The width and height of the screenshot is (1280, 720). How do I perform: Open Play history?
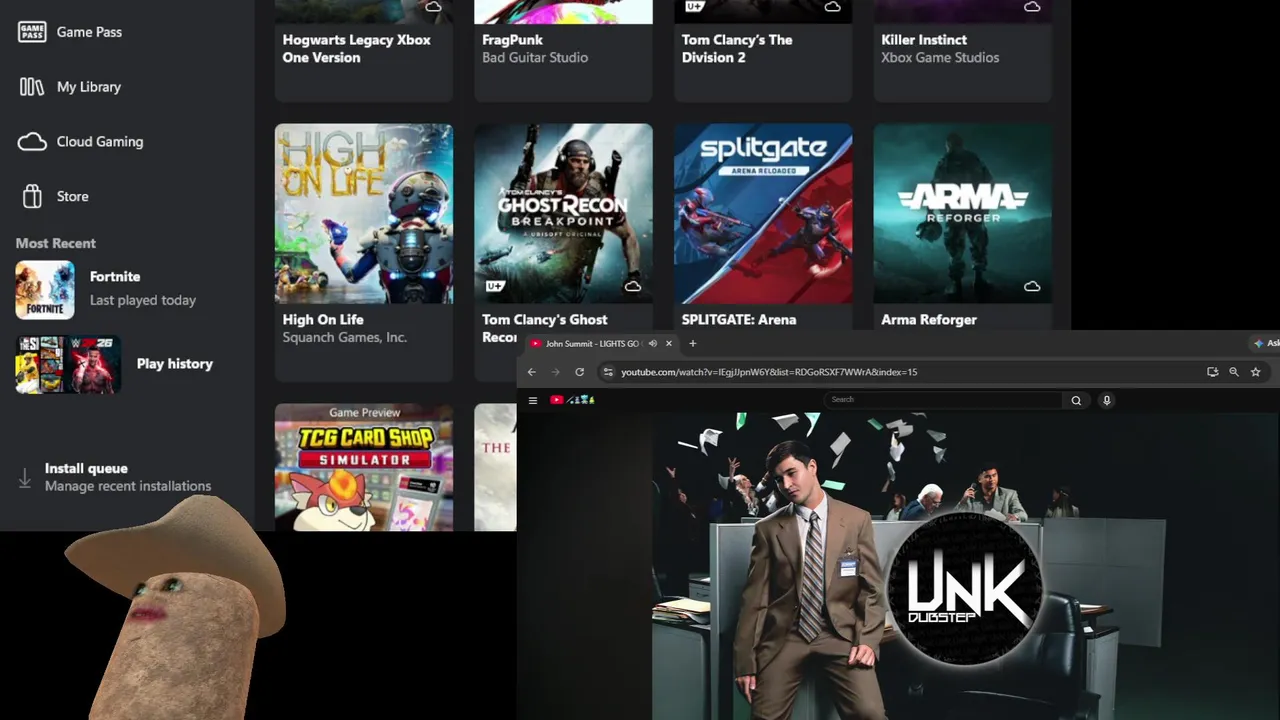coord(175,364)
